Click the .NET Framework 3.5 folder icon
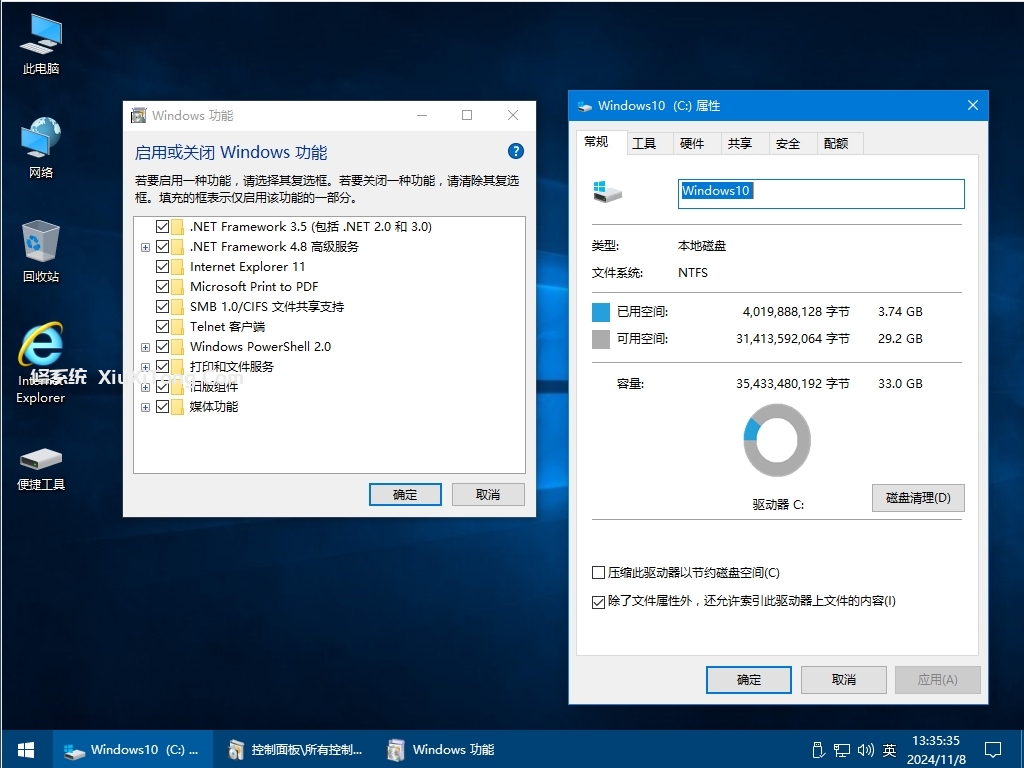The height and width of the screenshot is (768, 1024). click(x=177, y=227)
